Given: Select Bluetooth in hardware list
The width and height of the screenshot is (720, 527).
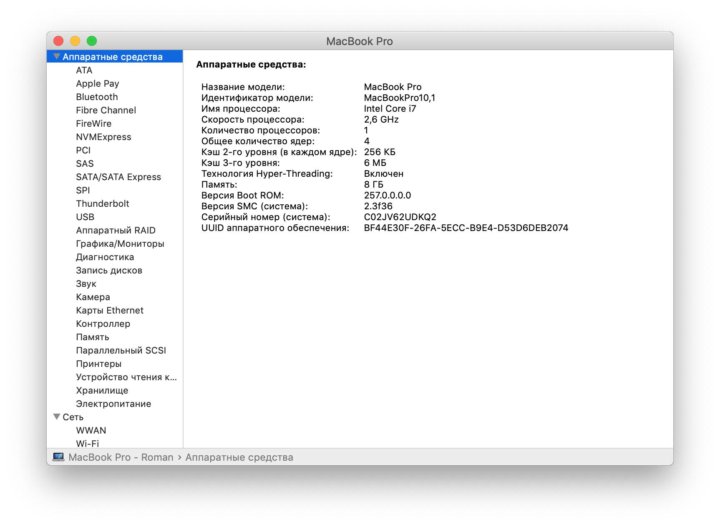Looking at the screenshot, I should [x=96, y=97].
